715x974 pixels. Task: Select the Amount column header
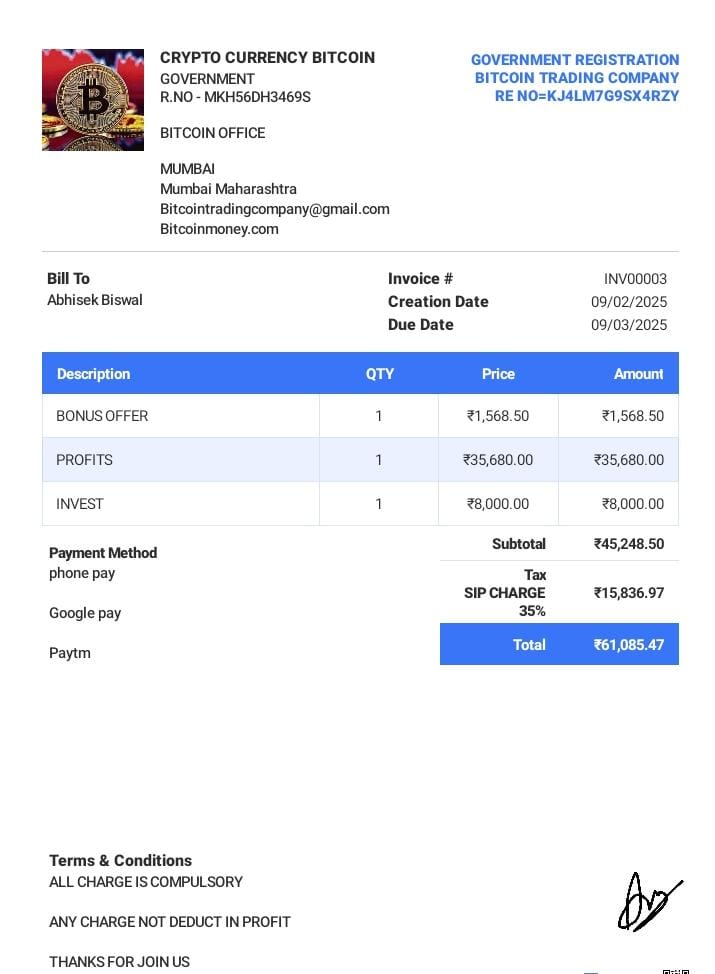pos(638,374)
